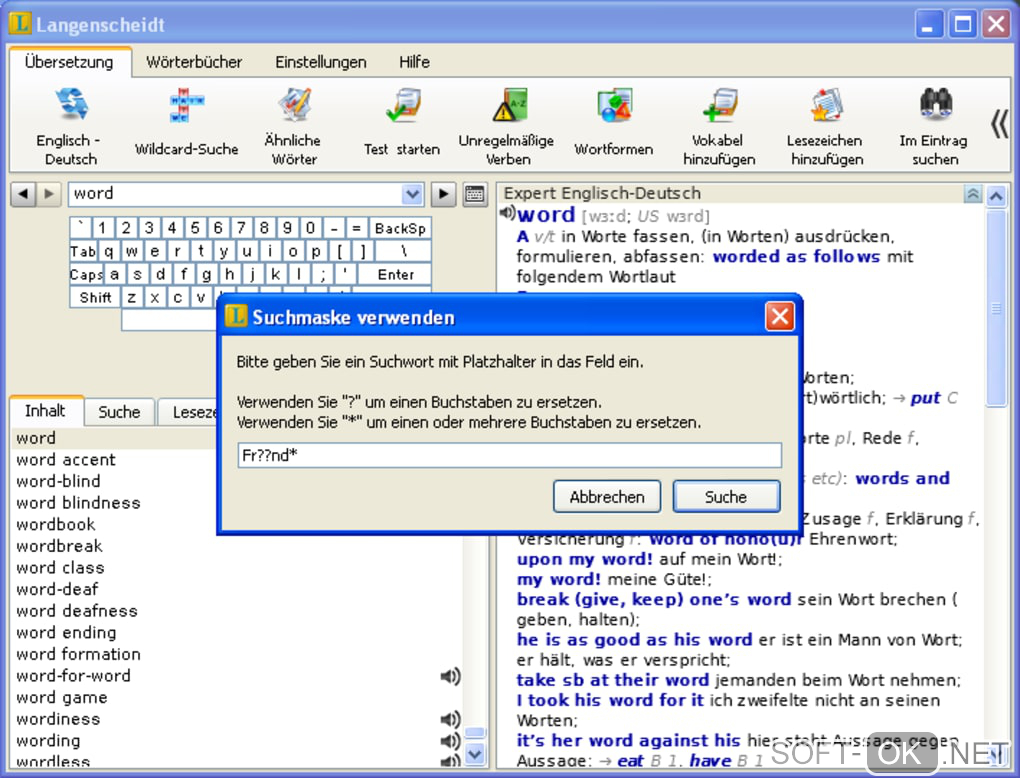Click the search go arrow button

(444, 194)
